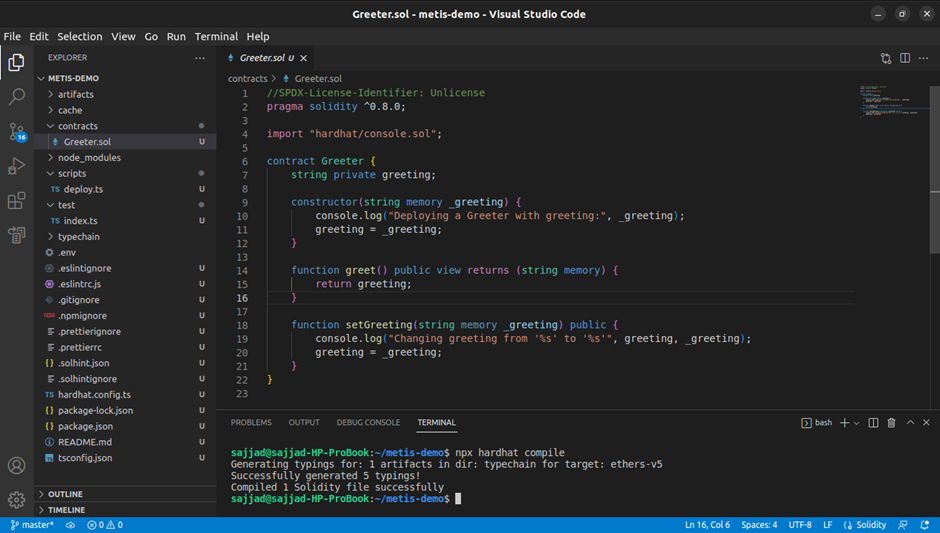Switch to the DEBUG CONSOLE tab
The width and height of the screenshot is (940, 533).
[x=368, y=423]
